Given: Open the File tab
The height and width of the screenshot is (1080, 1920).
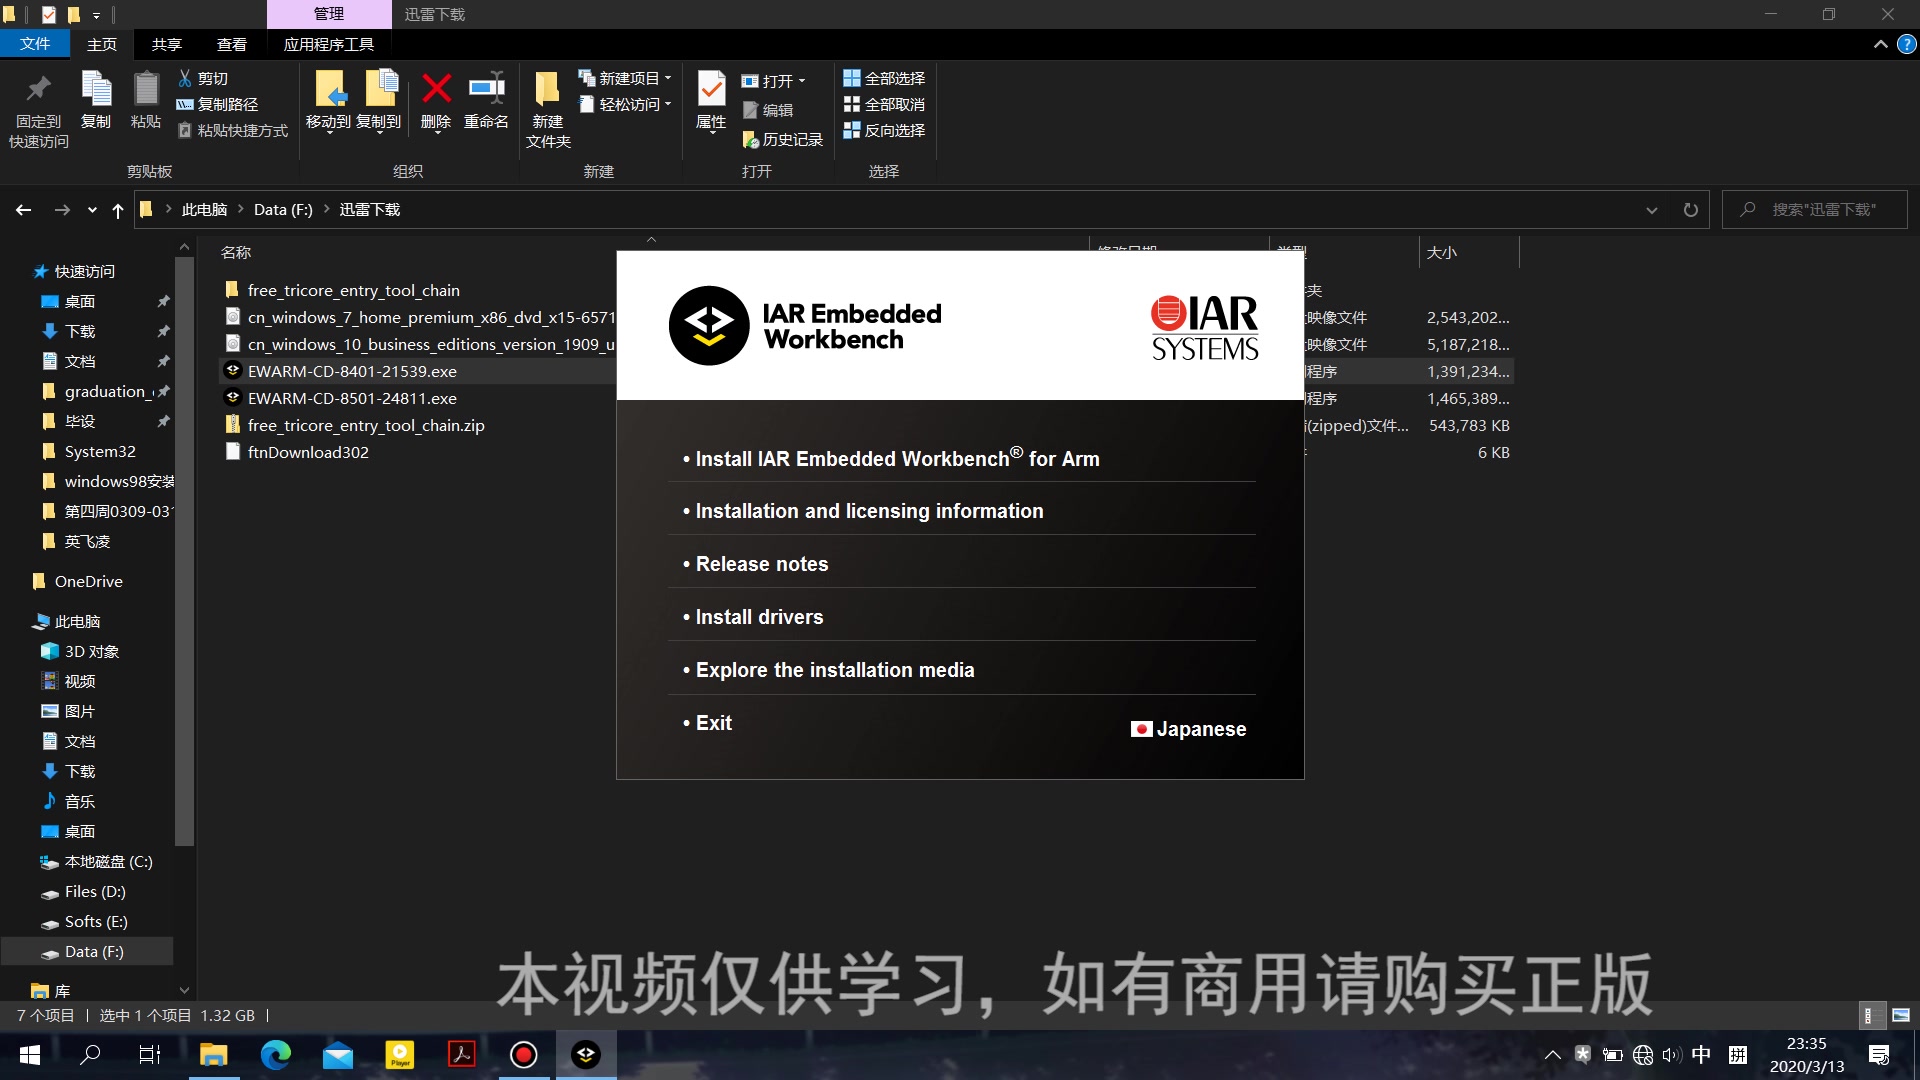Looking at the screenshot, I should click(35, 44).
